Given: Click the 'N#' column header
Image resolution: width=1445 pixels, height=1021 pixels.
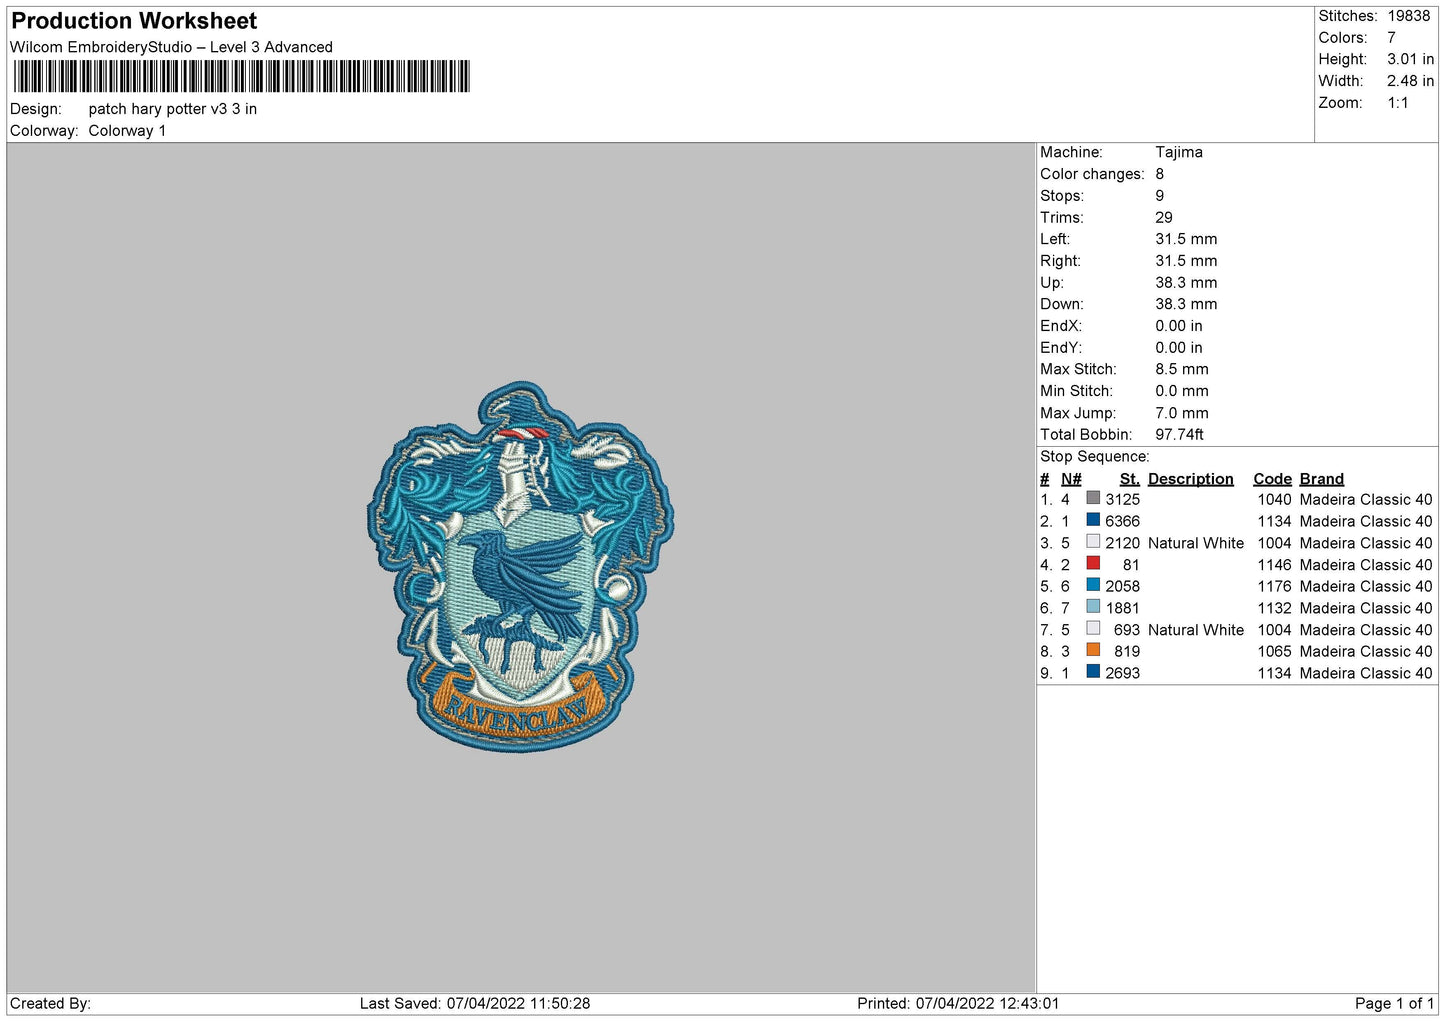Looking at the screenshot, I should coord(1071,479).
